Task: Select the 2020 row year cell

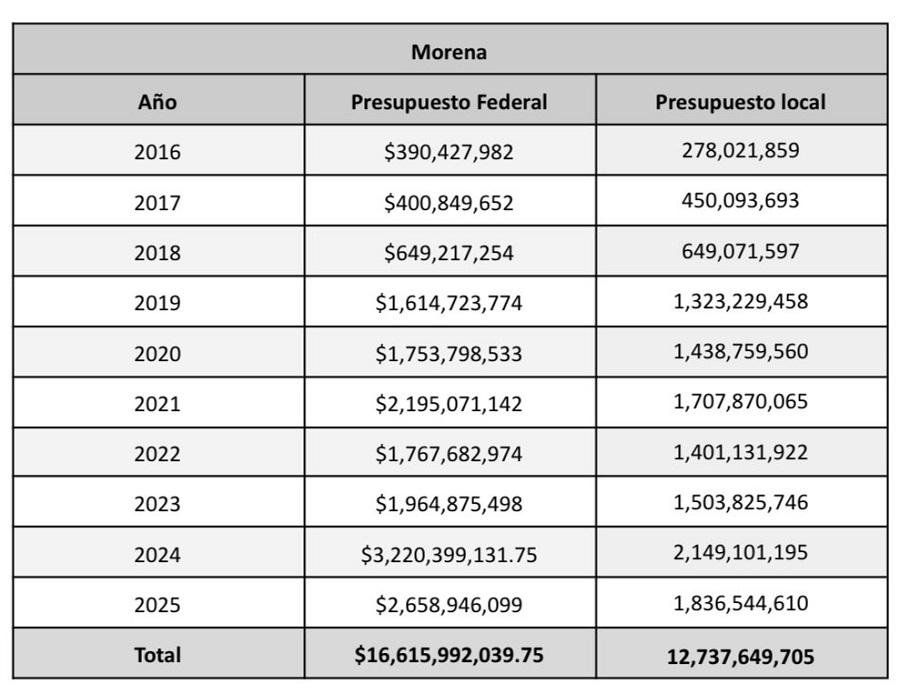Action: click(x=157, y=353)
